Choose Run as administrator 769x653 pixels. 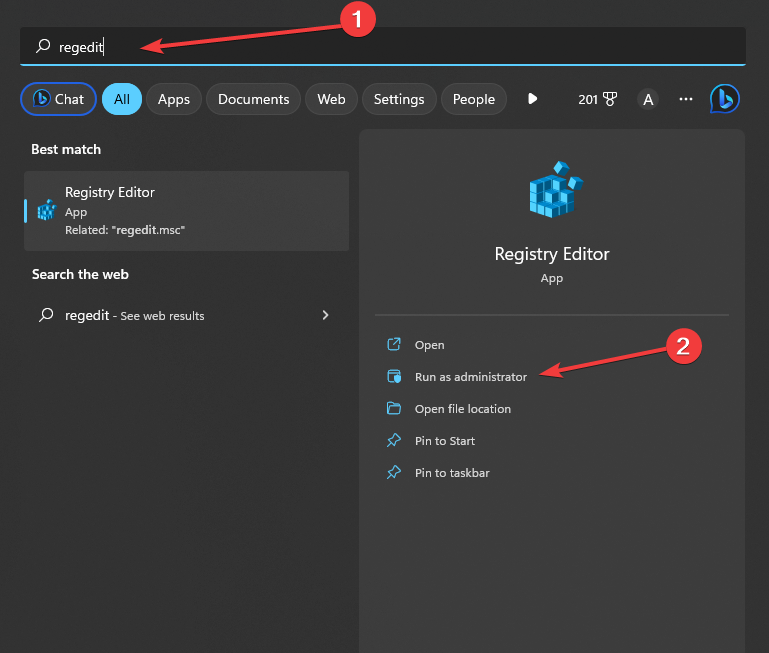tap(471, 377)
